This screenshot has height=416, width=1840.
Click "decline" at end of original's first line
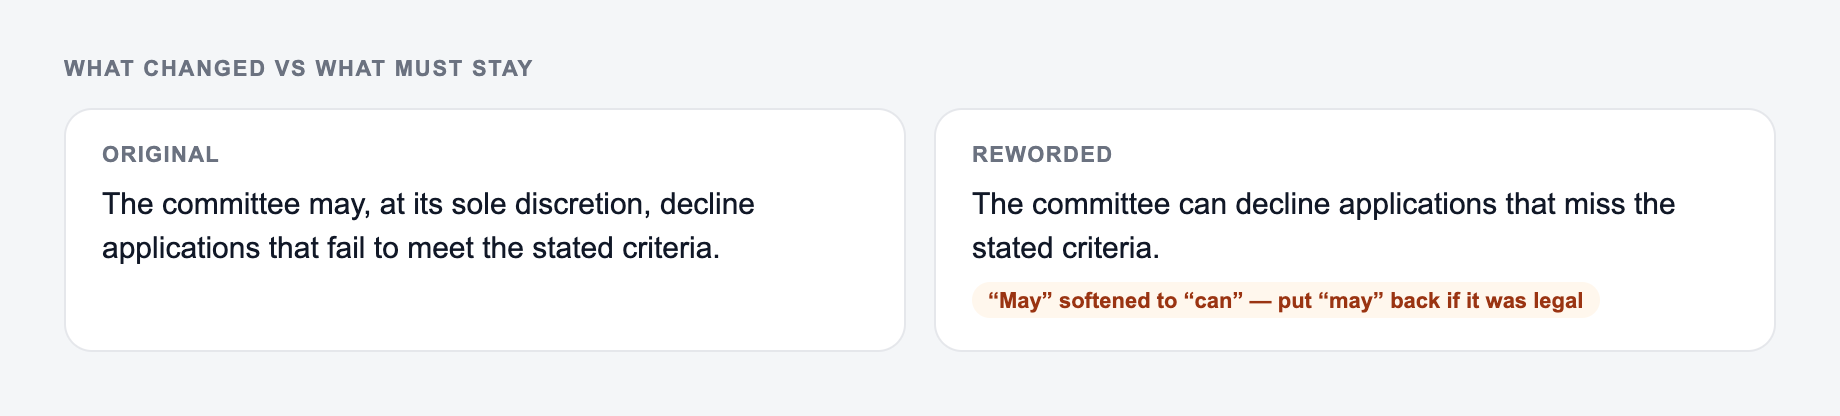pyautogui.click(x=707, y=204)
